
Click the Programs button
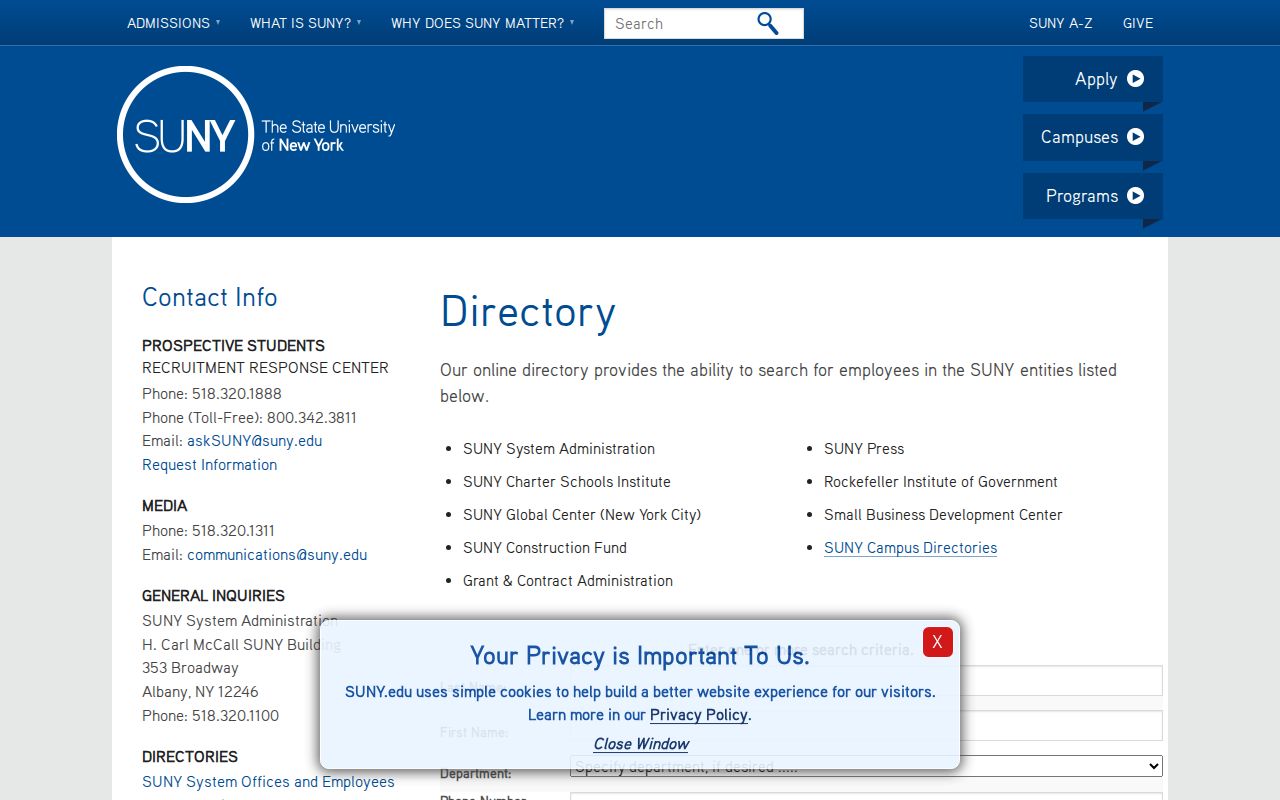(1092, 196)
